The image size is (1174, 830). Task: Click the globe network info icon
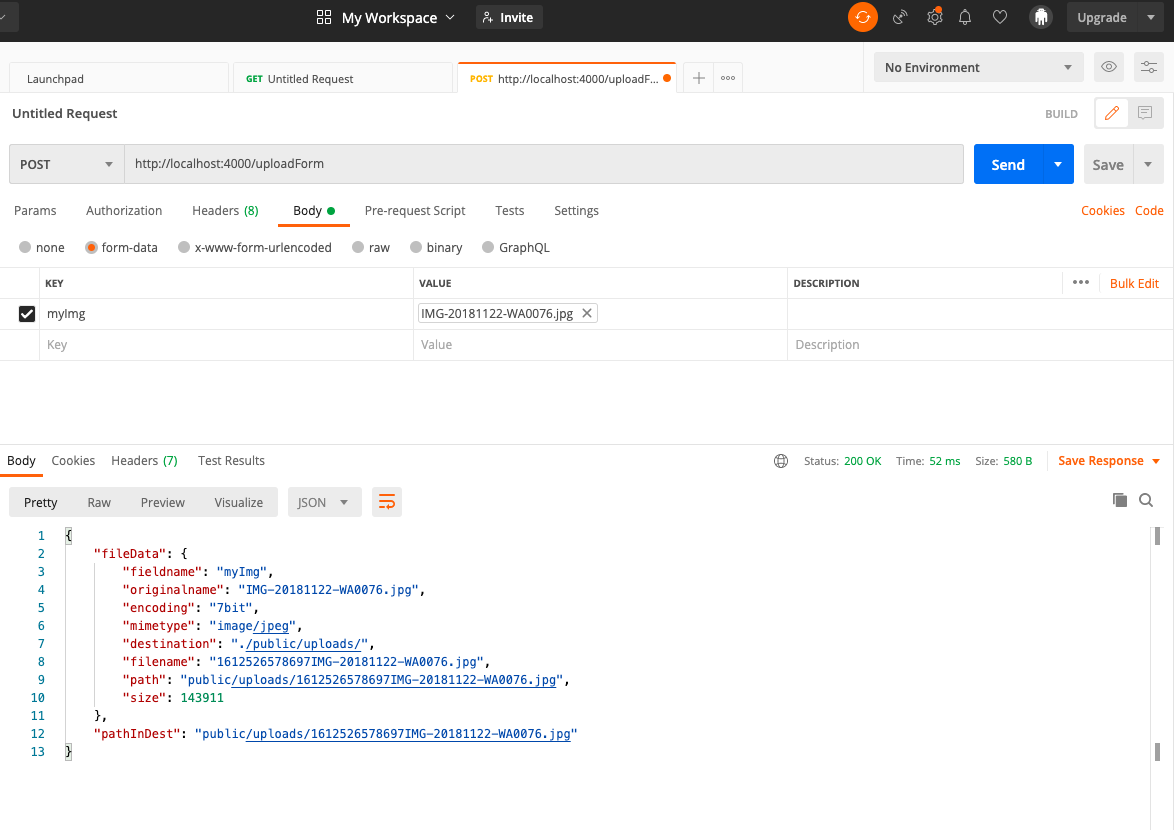pos(781,461)
